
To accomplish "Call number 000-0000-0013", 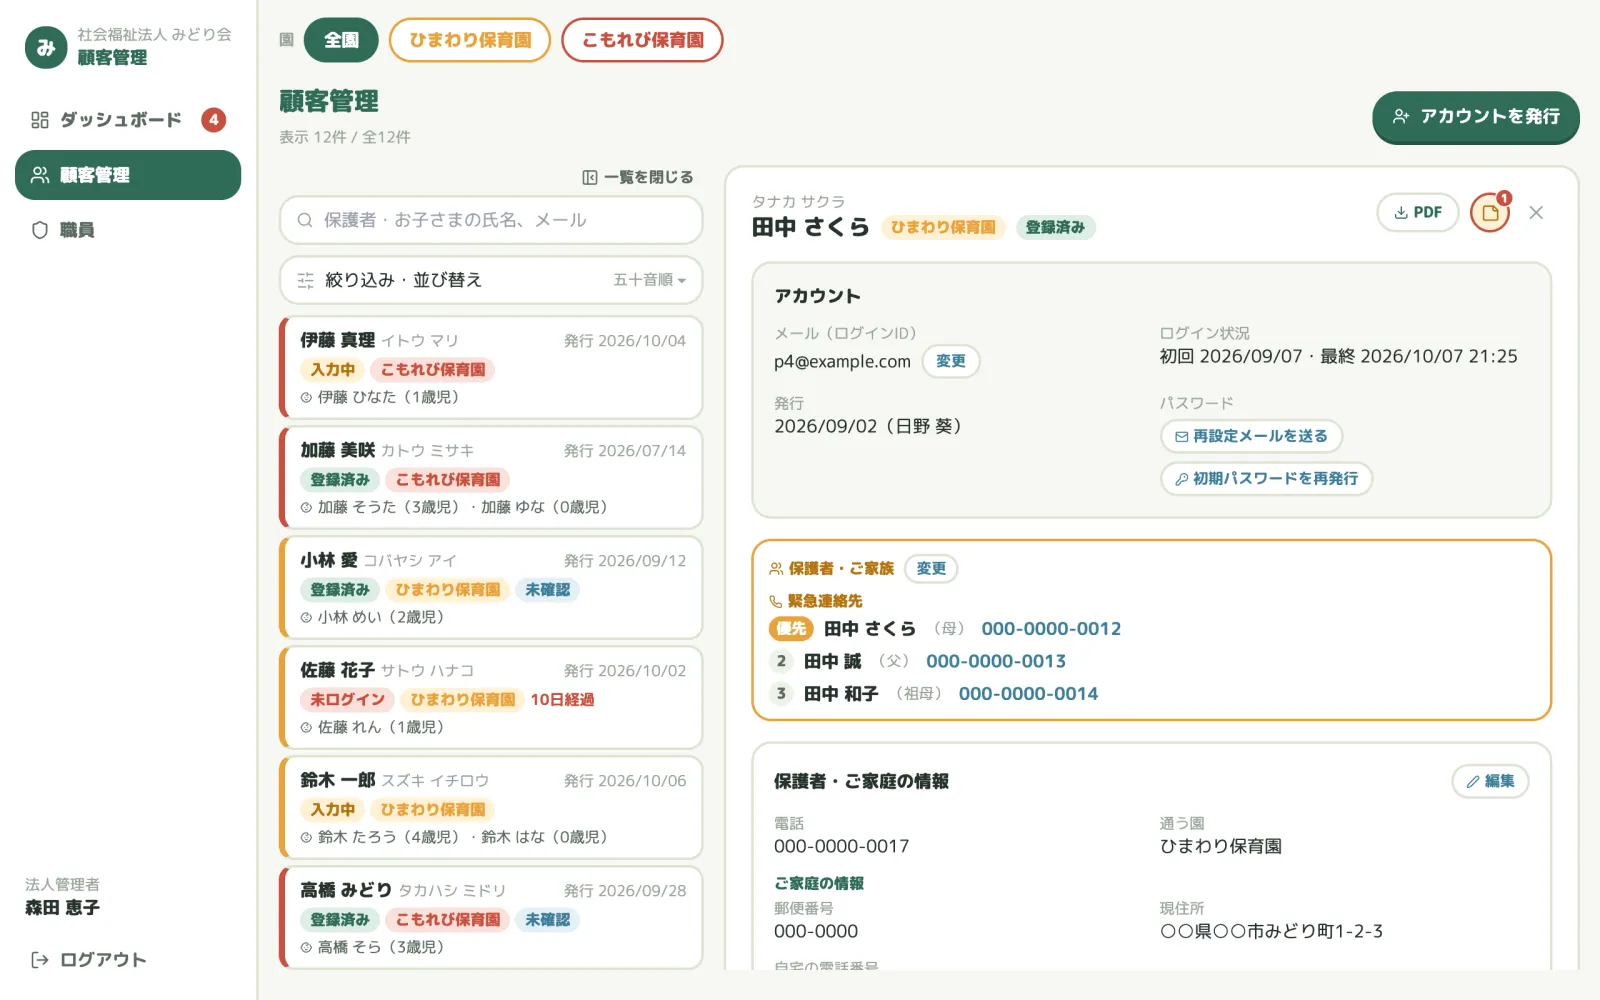I will (996, 661).
